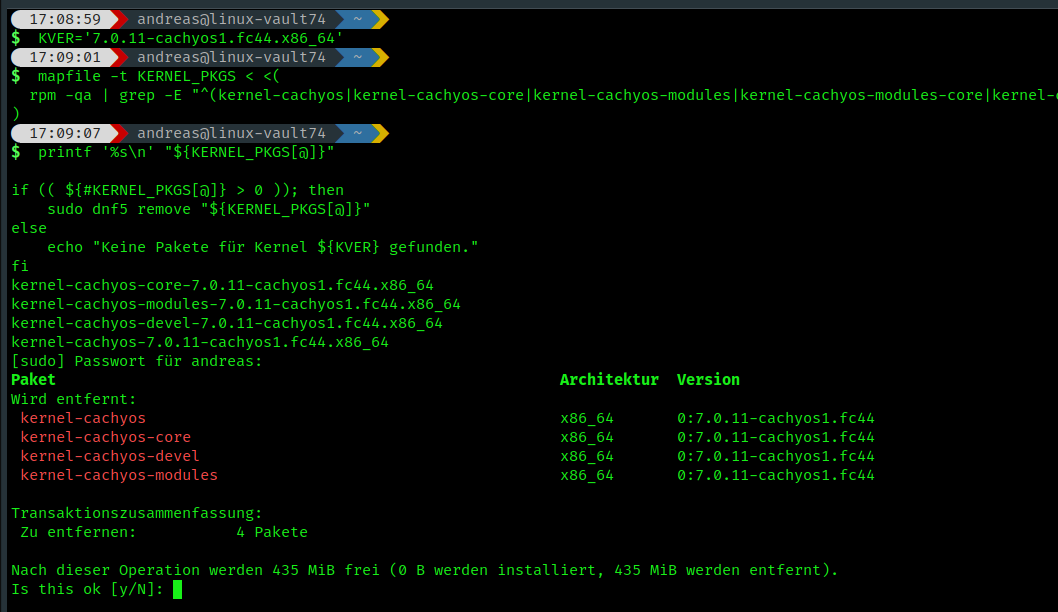
Task: Click the 'Wird entfernt:' line
Action: point(74,399)
